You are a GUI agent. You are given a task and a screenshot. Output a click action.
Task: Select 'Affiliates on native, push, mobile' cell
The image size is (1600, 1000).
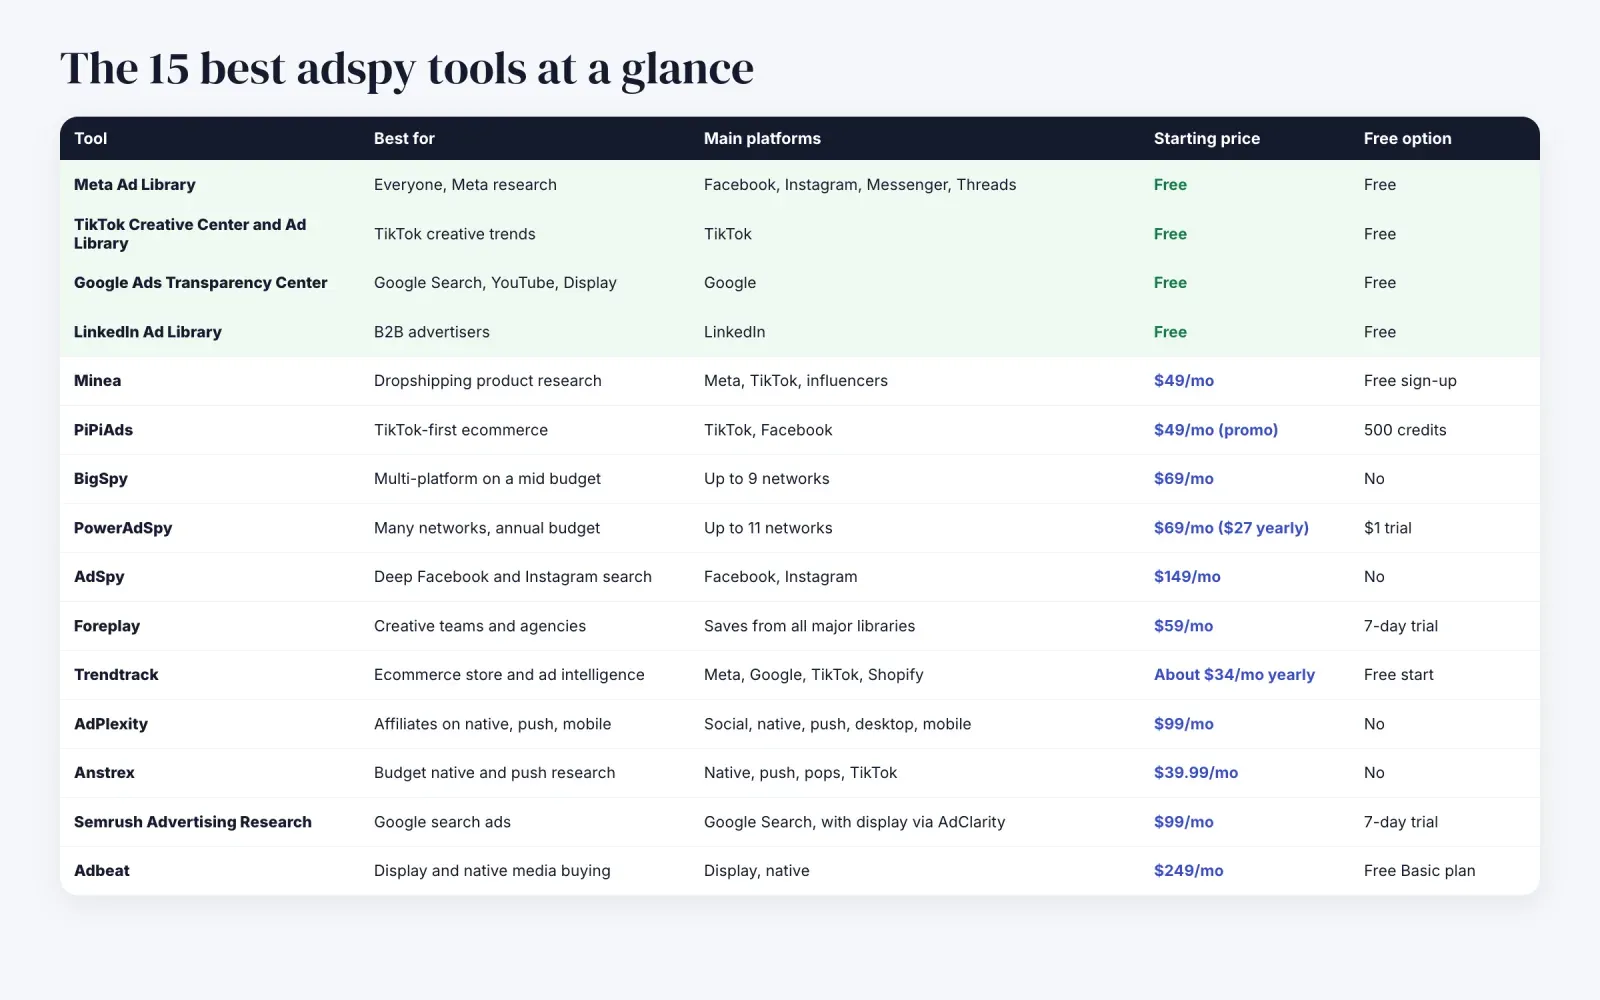pos(493,724)
